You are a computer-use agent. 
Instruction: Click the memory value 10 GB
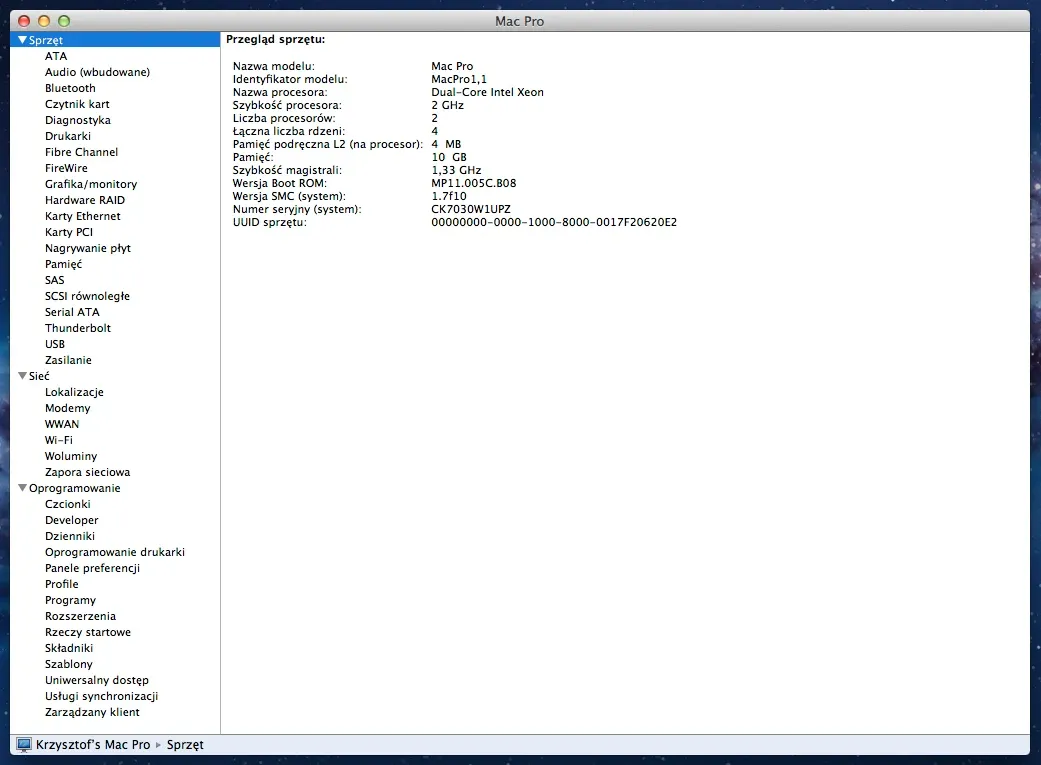[449, 157]
